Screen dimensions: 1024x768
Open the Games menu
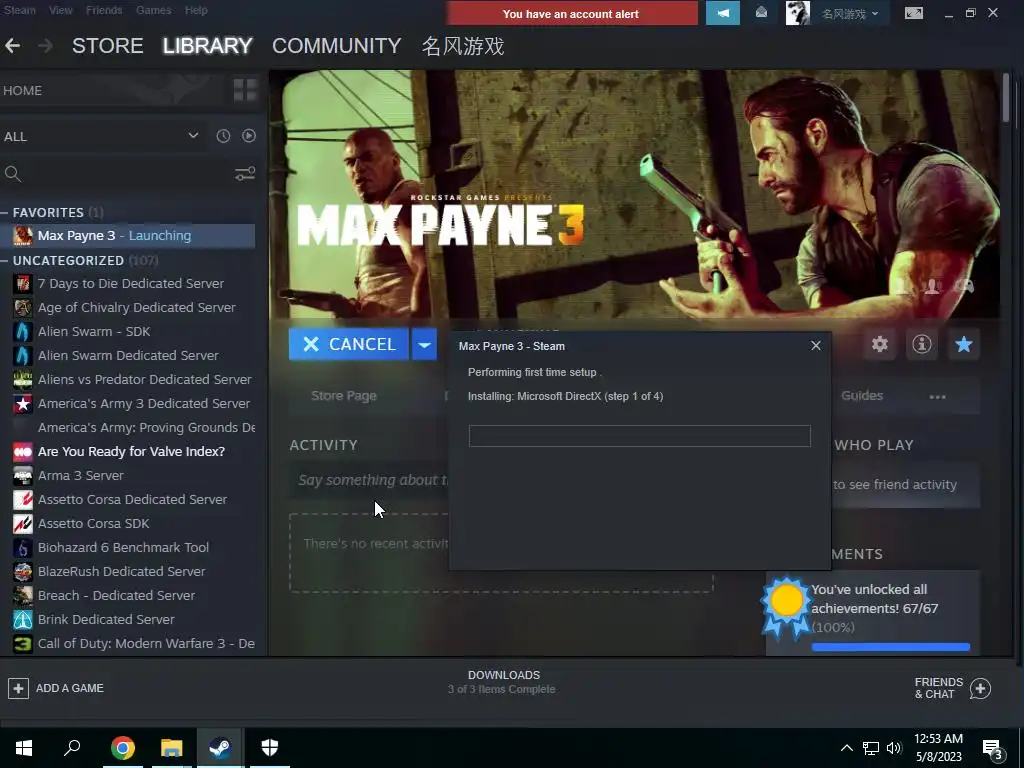coord(153,10)
